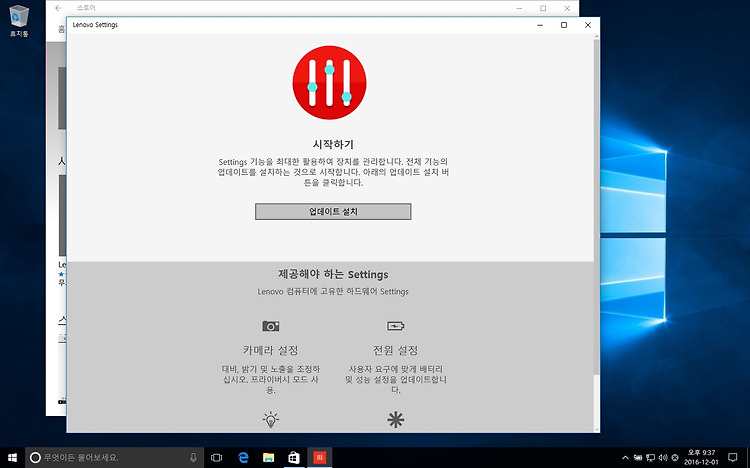Select the 전원 설정 heading
Image resolution: width=750 pixels, height=468 pixels.
396,350
